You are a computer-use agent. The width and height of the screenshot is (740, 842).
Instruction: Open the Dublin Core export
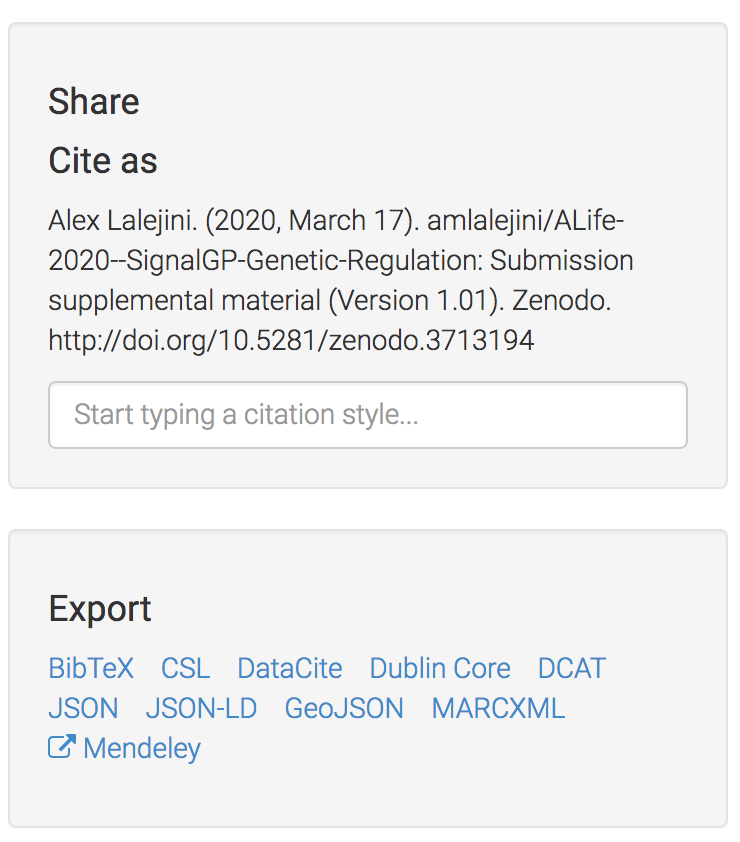440,668
